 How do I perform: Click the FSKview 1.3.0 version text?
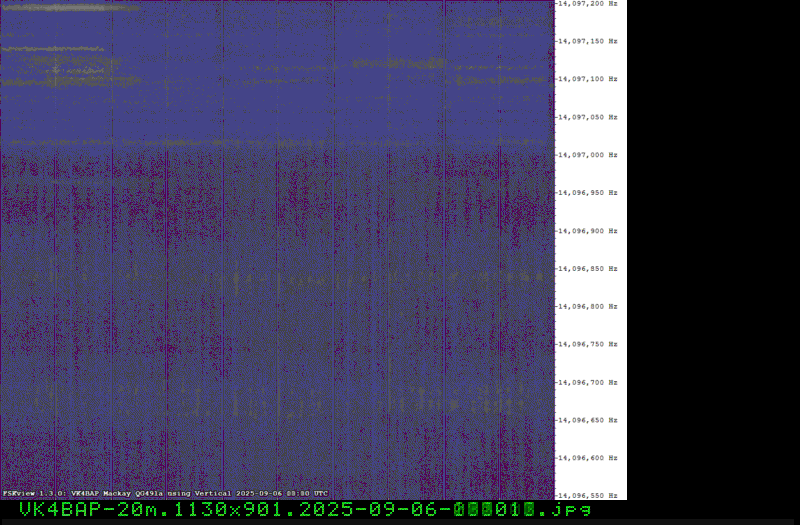[x=34, y=494]
